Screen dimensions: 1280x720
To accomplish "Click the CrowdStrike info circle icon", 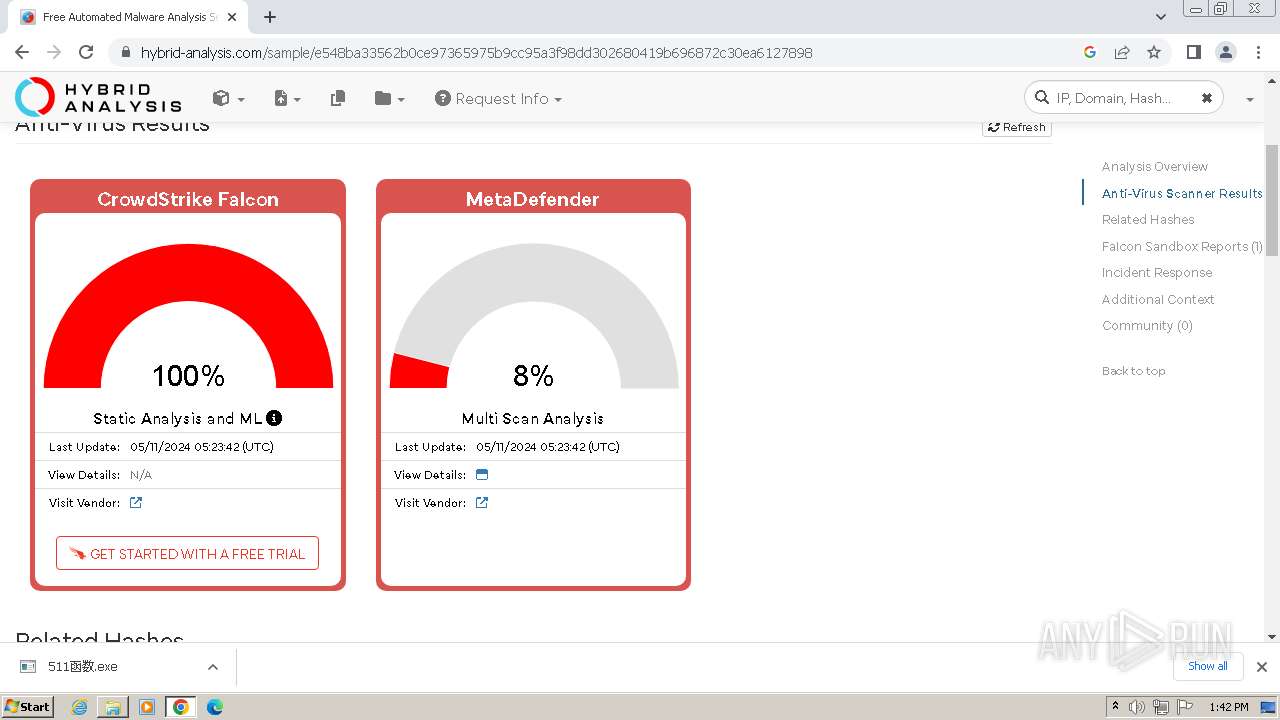I will pos(274,418).
